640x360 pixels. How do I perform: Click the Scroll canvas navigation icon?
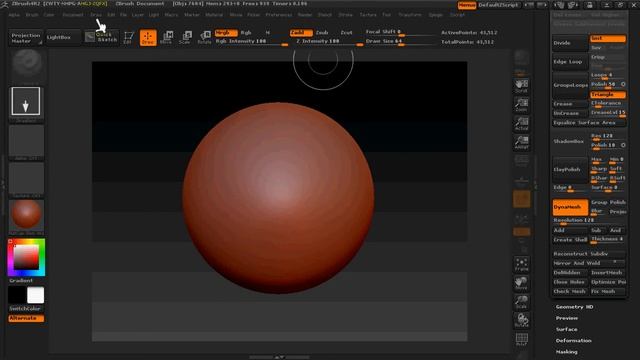click(521, 86)
